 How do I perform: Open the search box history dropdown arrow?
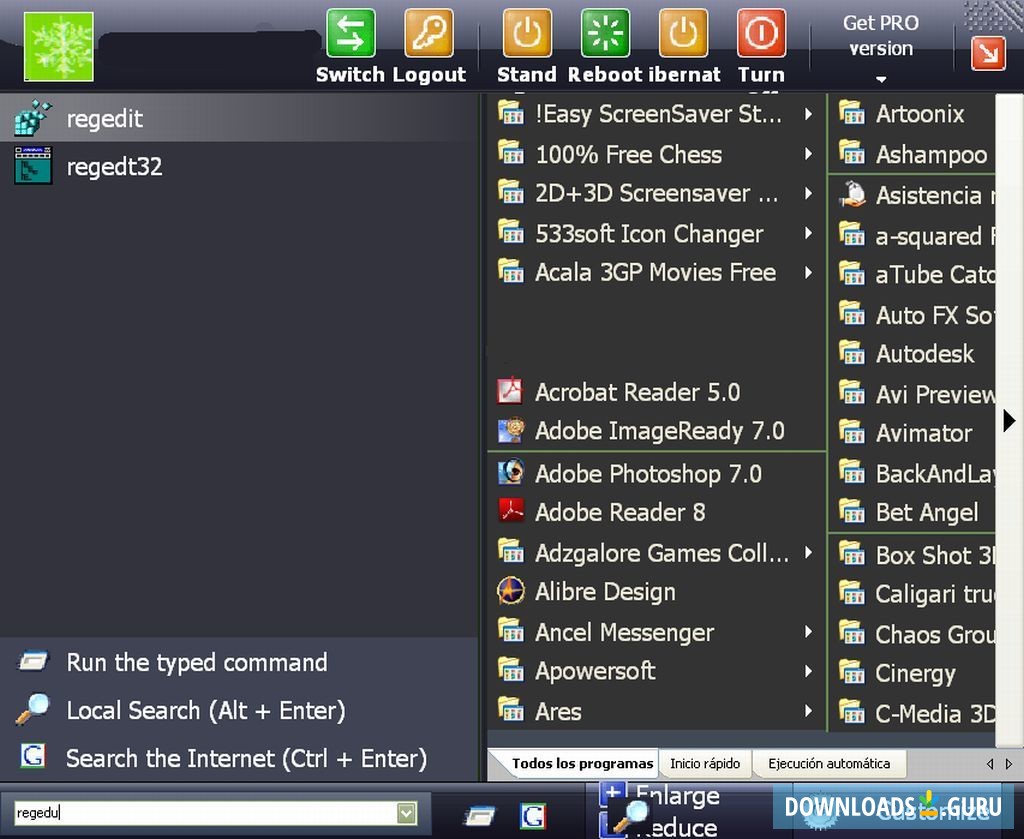(407, 813)
